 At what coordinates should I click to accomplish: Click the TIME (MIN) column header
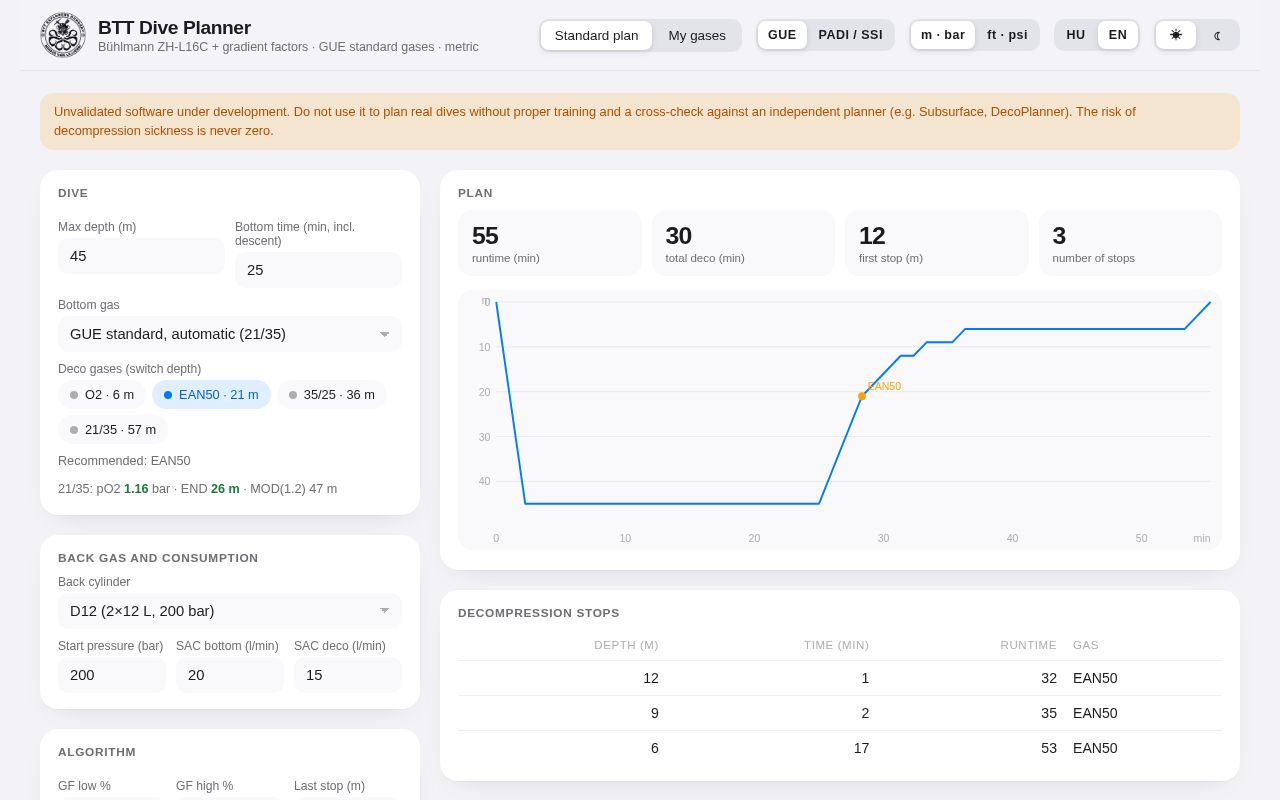coord(836,645)
